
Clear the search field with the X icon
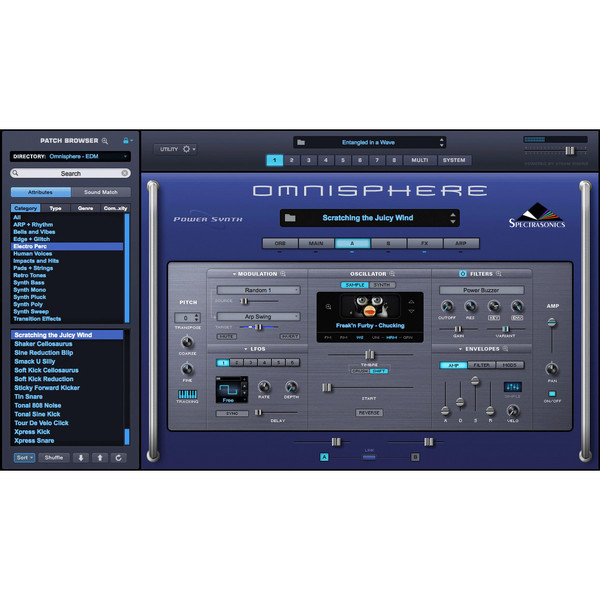pyautogui.click(x=125, y=173)
